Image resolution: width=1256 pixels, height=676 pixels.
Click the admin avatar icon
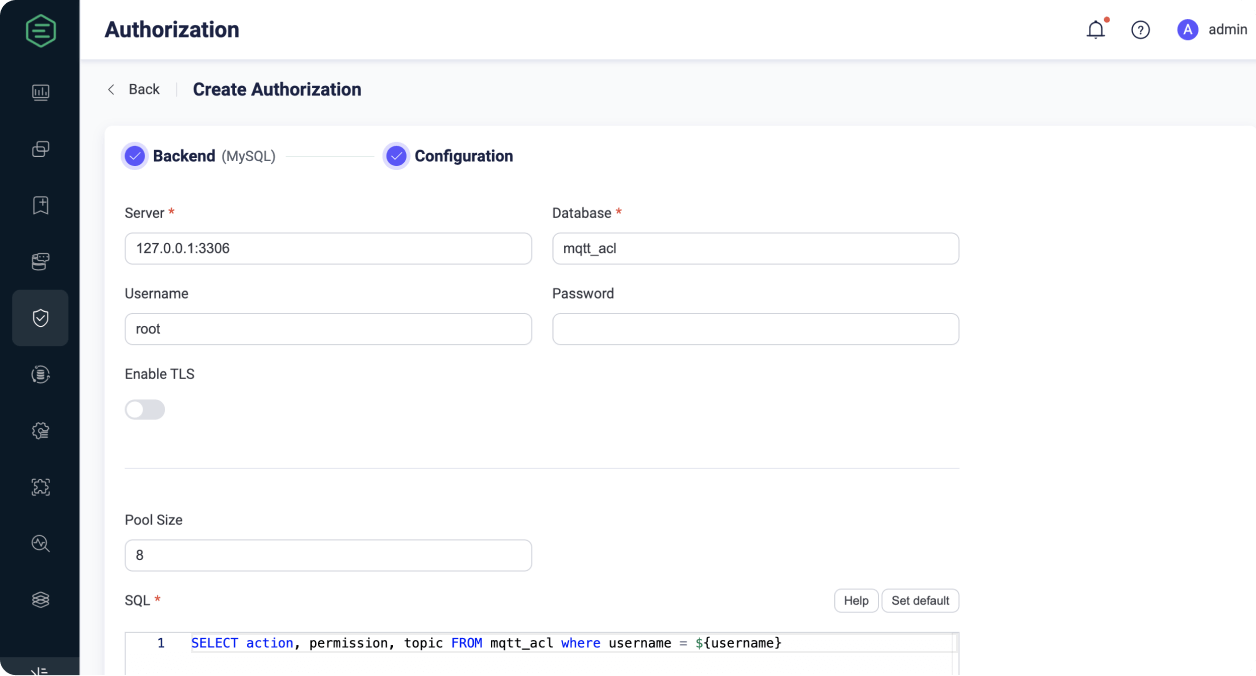click(1188, 30)
